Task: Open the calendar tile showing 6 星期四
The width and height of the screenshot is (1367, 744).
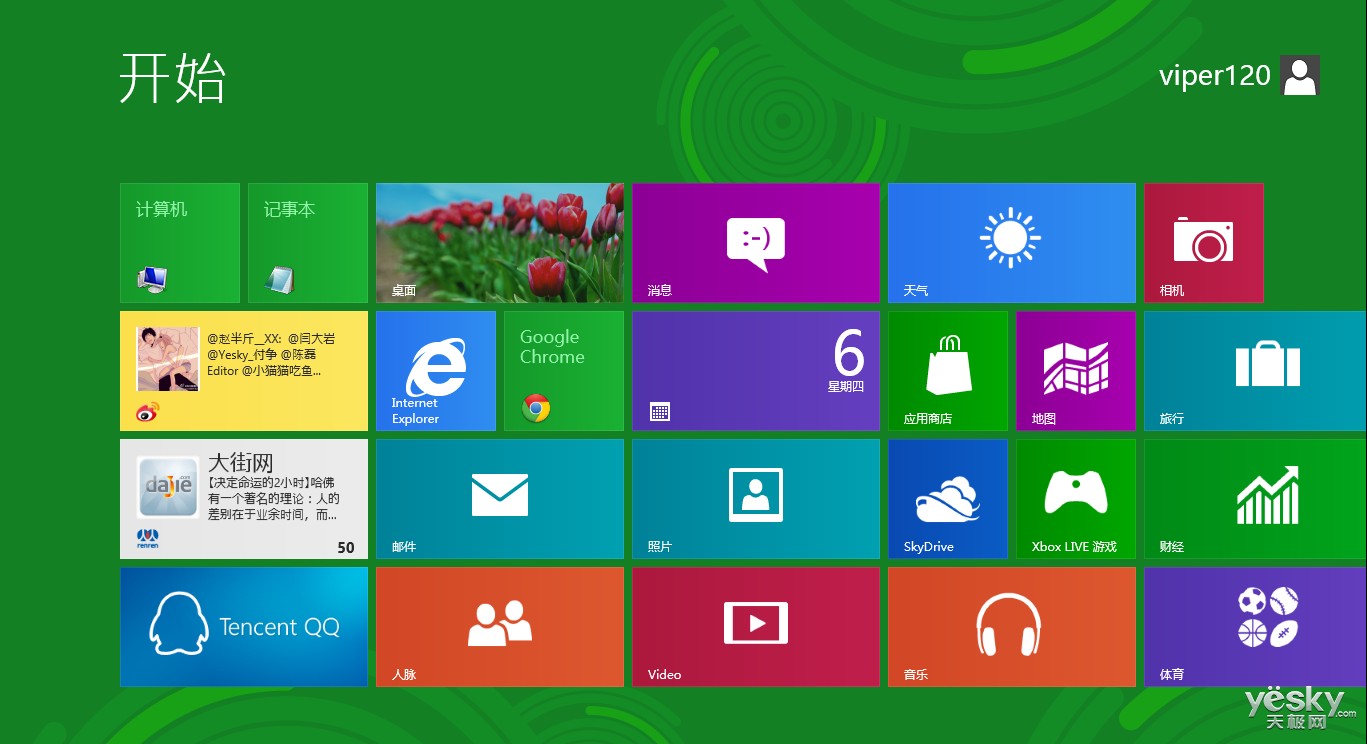Action: tap(756, 371)
